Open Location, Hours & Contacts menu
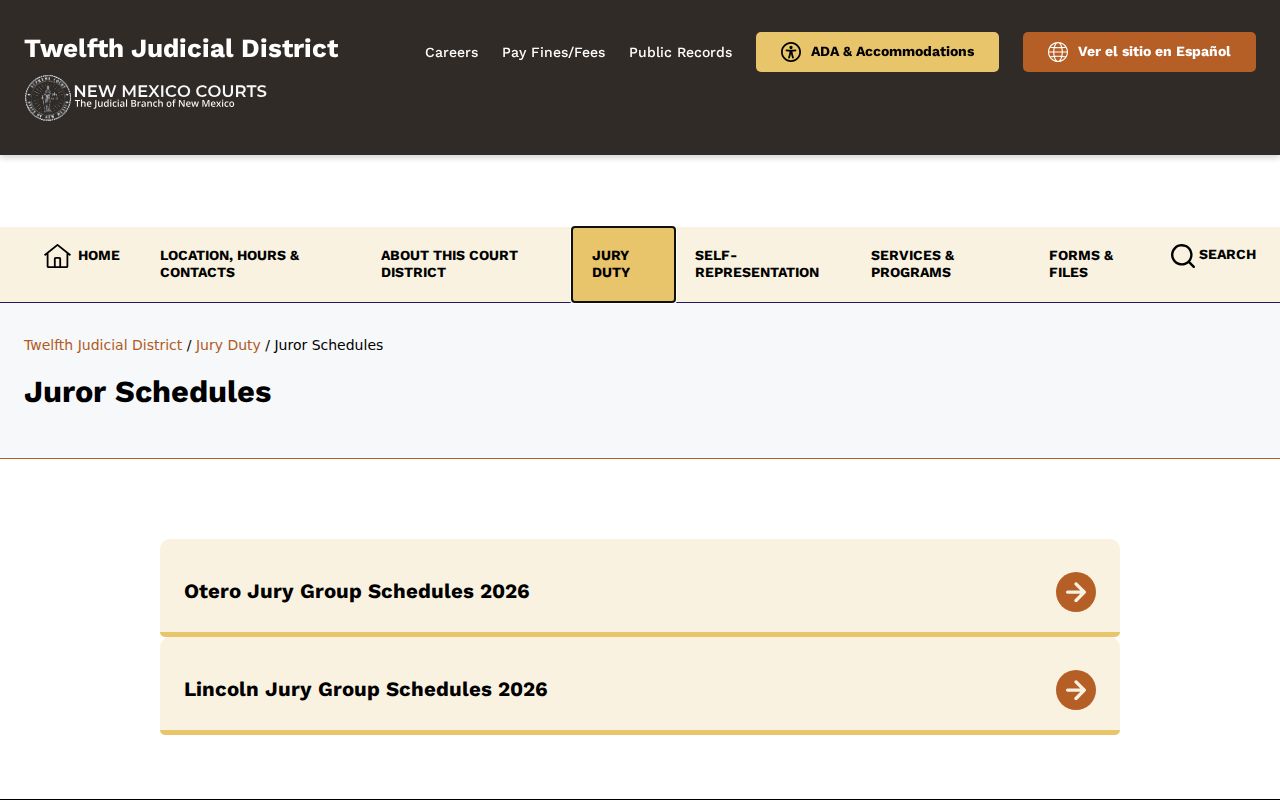Screen dimensions: 1280x800 (x=230, y=264)
